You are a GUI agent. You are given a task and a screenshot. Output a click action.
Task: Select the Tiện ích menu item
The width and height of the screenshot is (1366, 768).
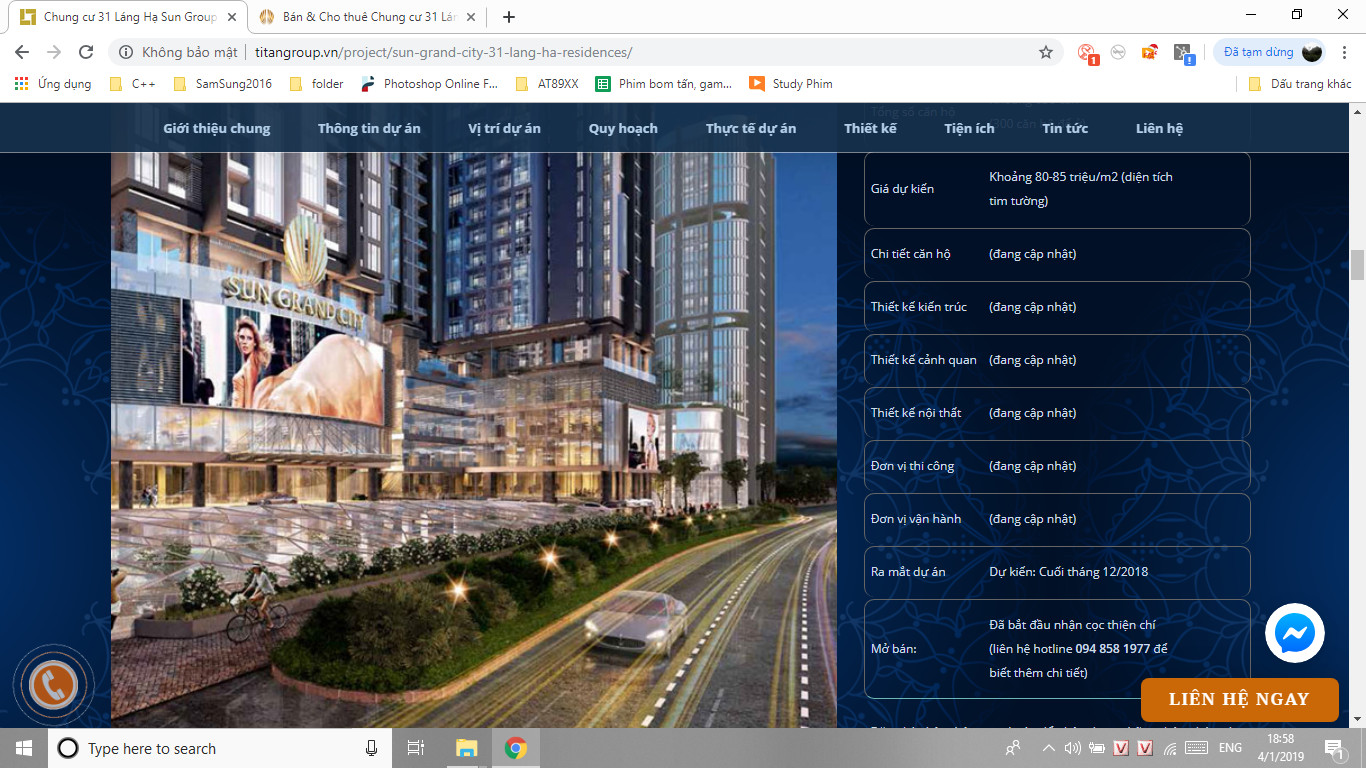(969, 128)
